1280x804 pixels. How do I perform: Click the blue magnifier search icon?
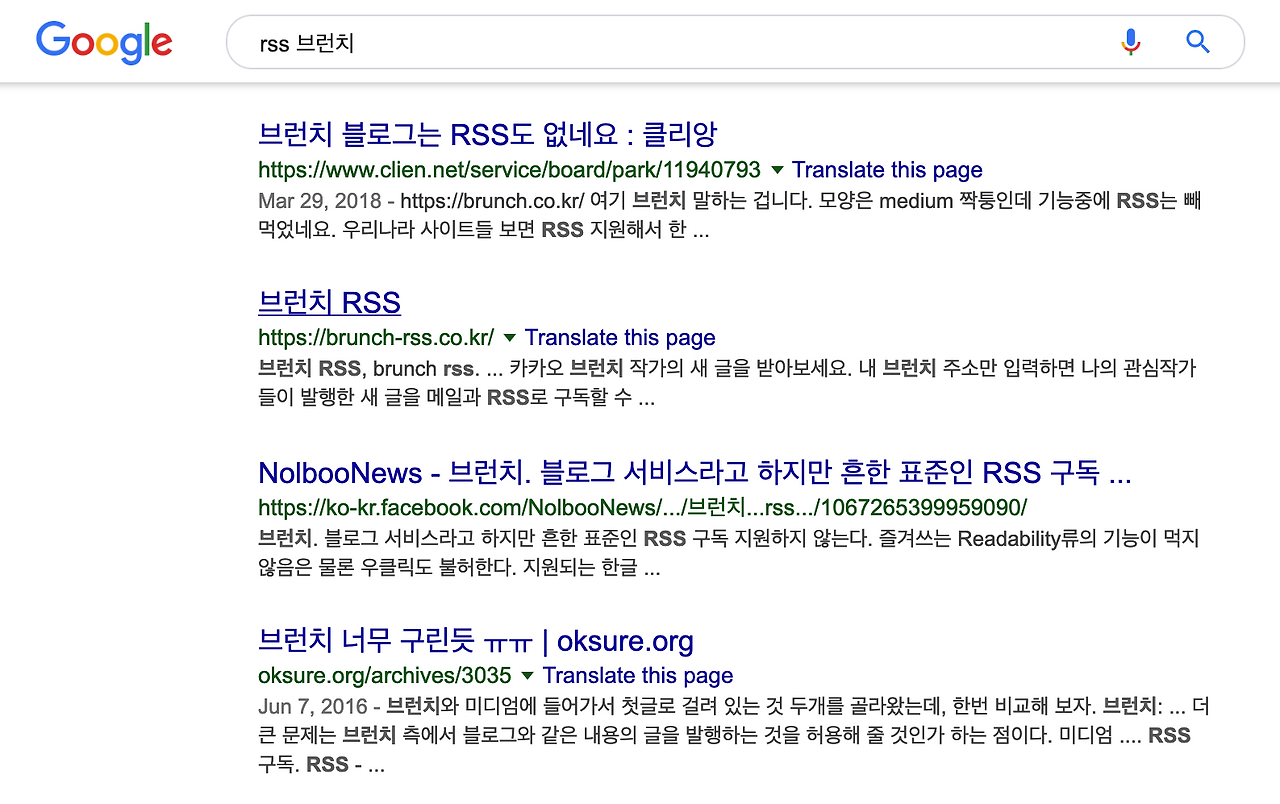pos(1198,42)
